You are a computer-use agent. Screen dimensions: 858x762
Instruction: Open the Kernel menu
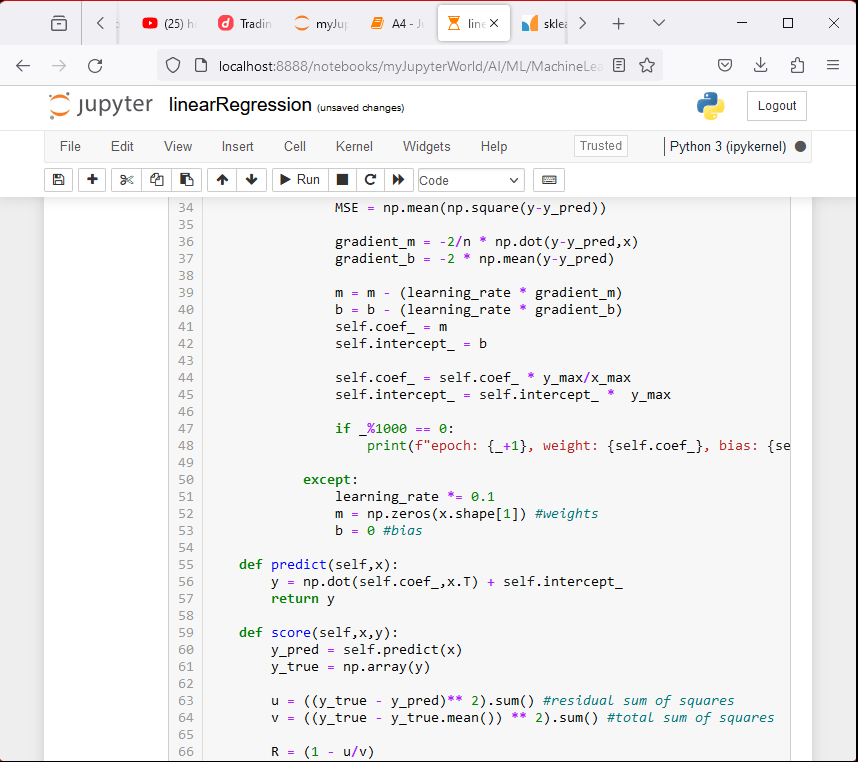[x=354, y=146]
